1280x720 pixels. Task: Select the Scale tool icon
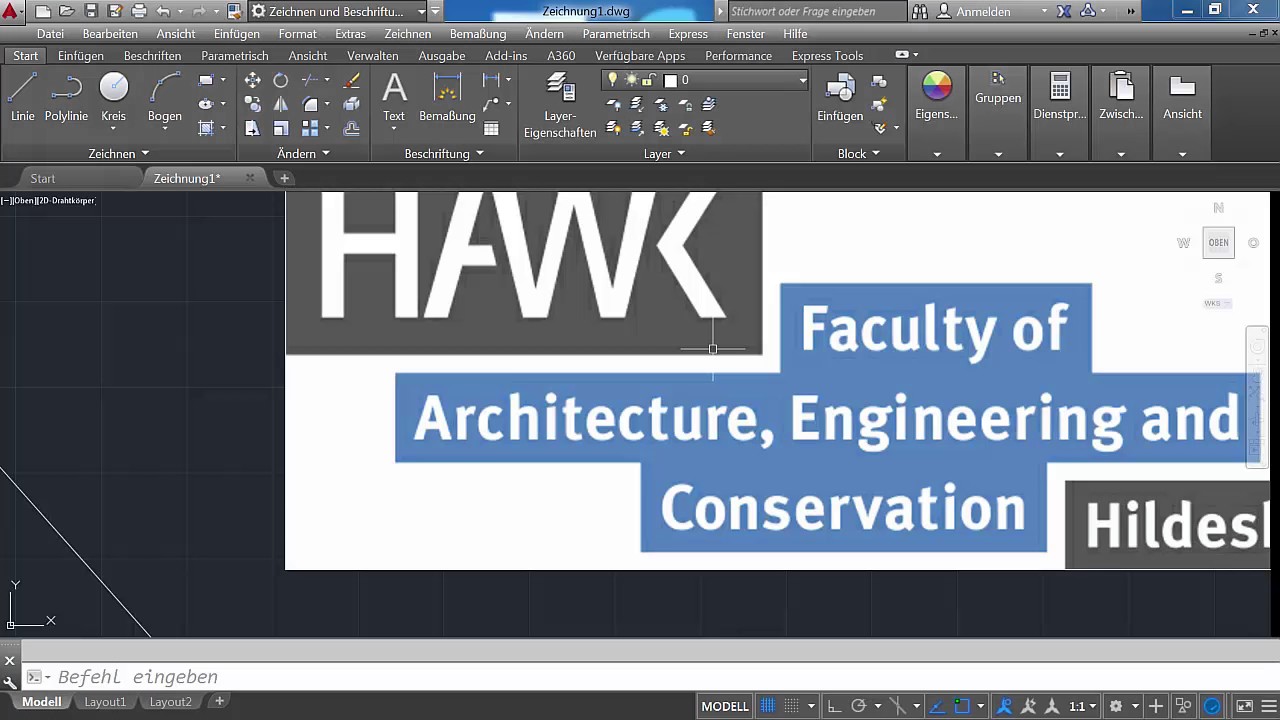point(281,128)
